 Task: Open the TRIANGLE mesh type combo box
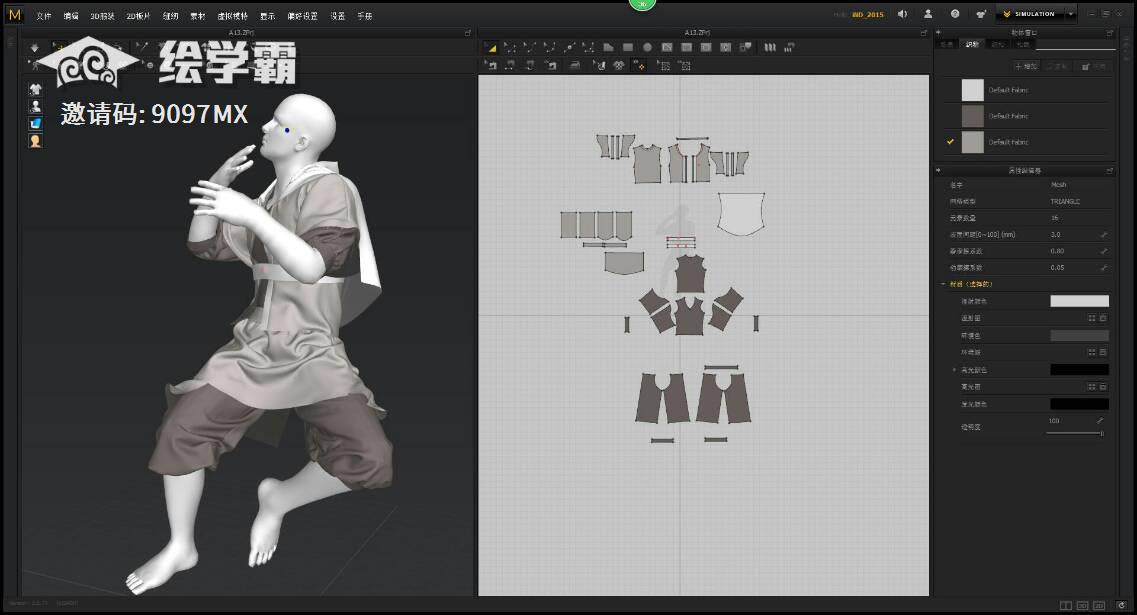pos(1079,202)
